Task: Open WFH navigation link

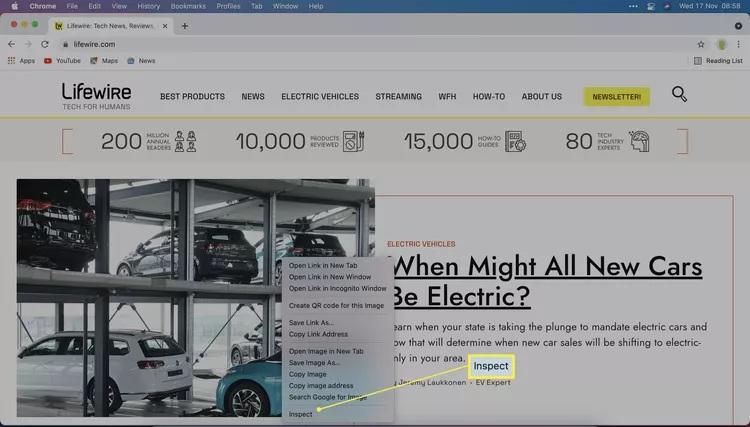Action: (x=447, y=97)
